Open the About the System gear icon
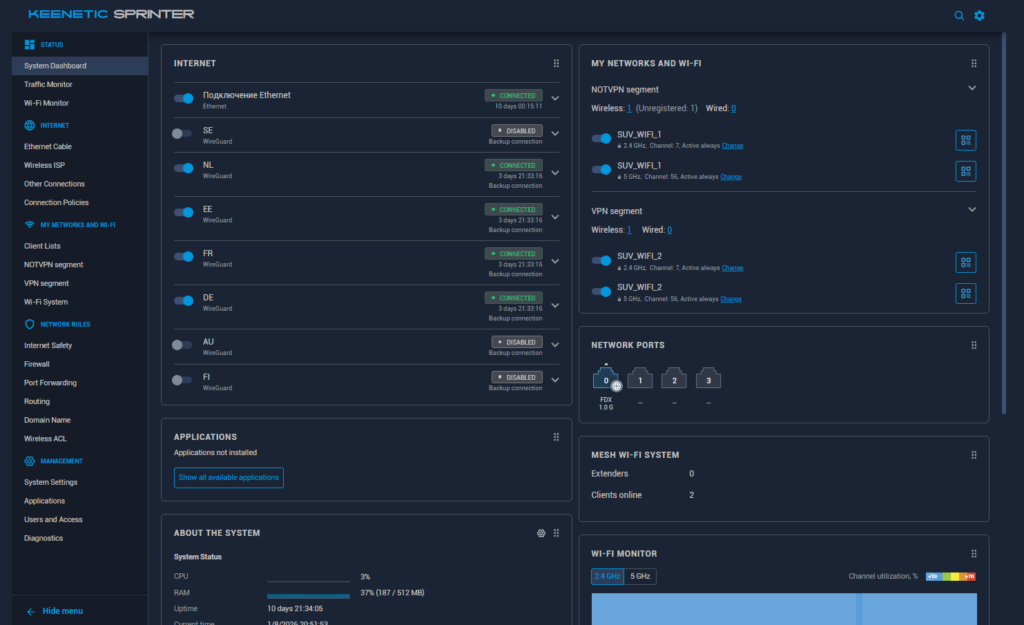 tap(541, 533)
